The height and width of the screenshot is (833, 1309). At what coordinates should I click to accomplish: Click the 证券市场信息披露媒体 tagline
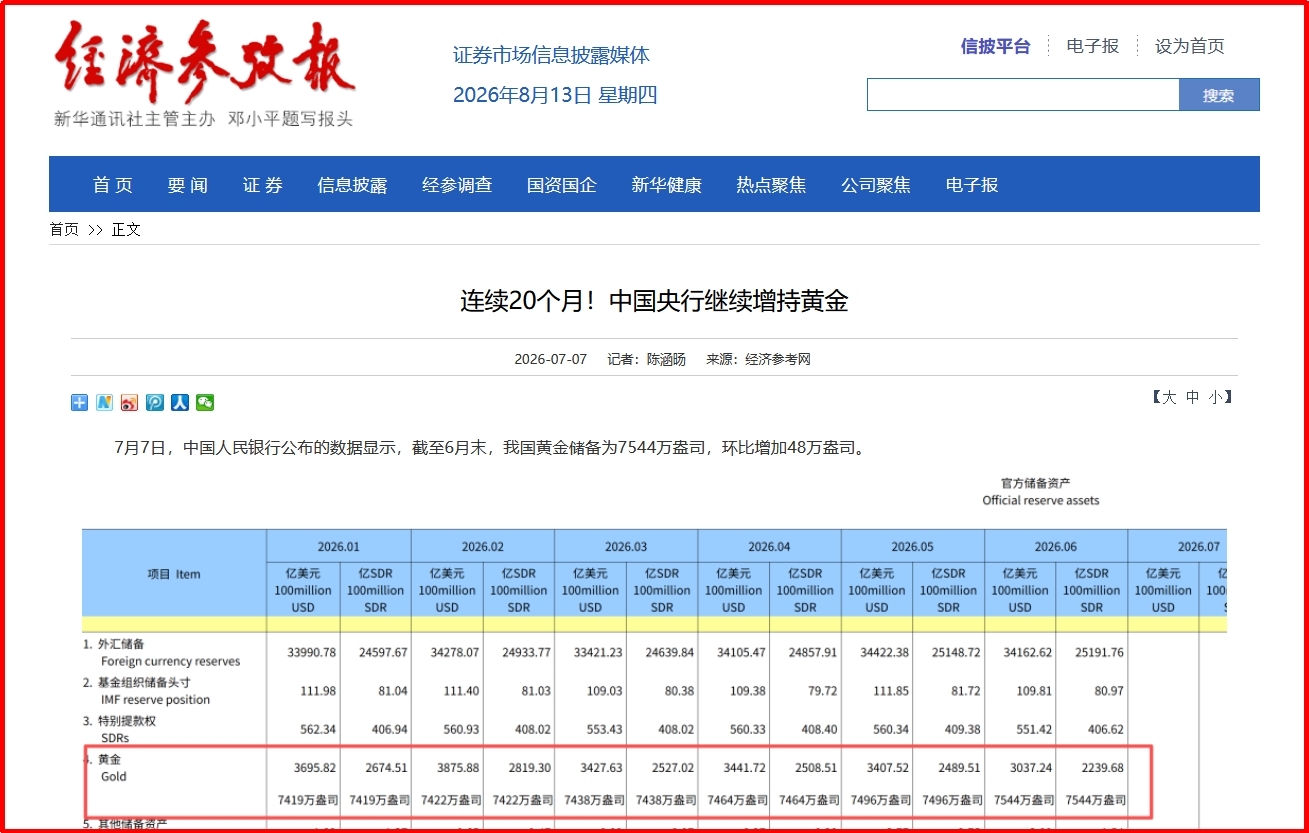[551, 55]
